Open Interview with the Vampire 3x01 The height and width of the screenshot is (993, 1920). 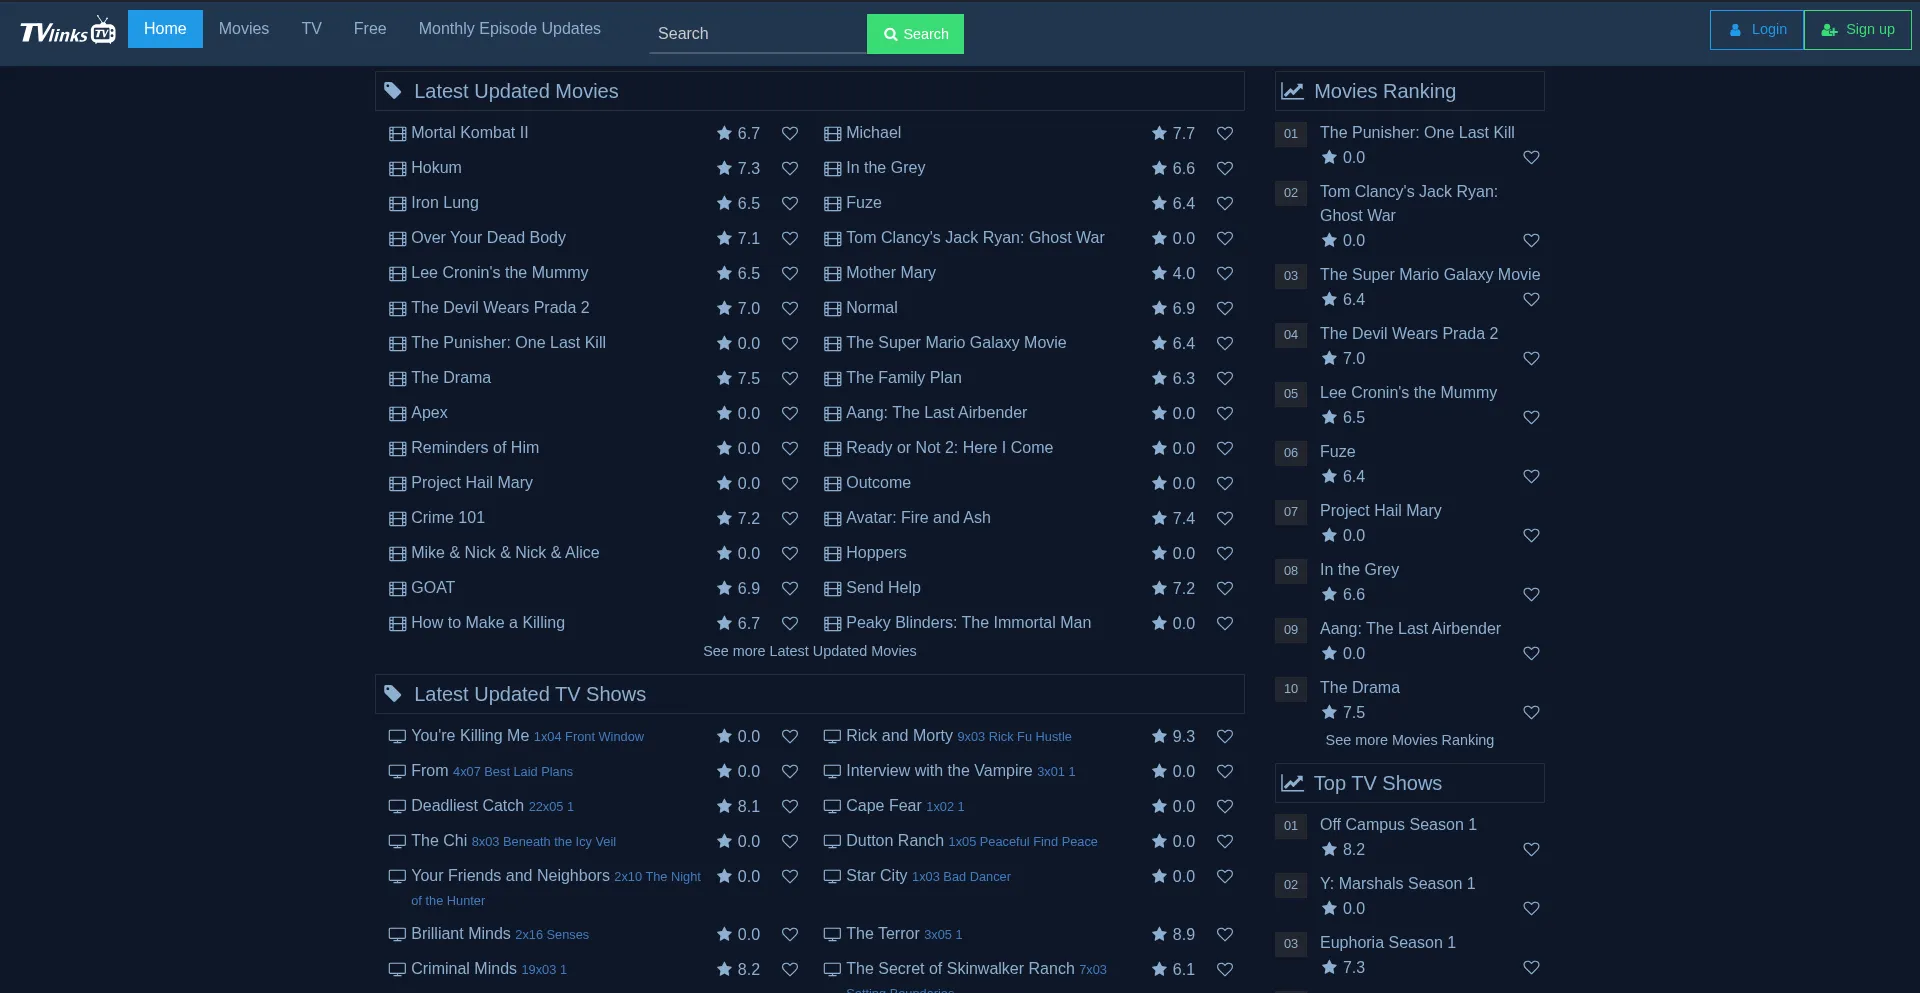coord(961,771)
